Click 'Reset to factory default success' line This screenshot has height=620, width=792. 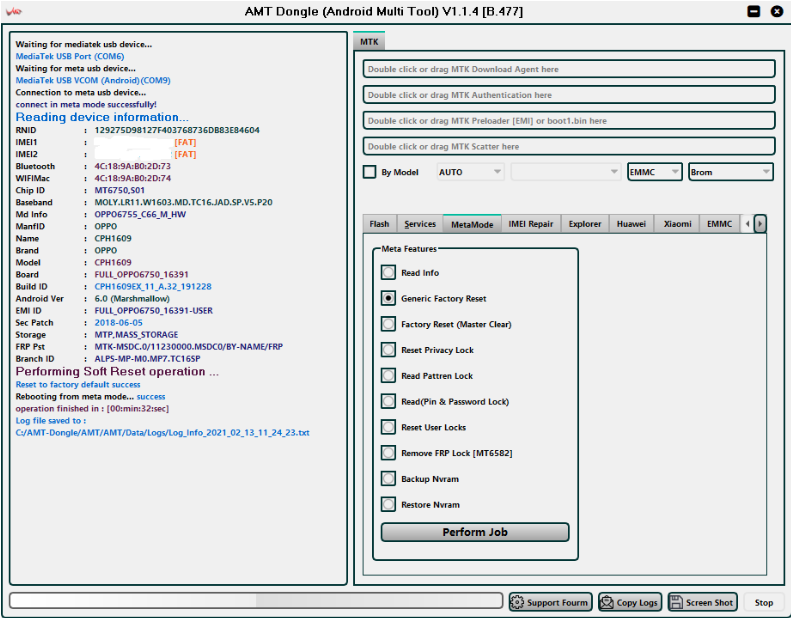[78, 385]
